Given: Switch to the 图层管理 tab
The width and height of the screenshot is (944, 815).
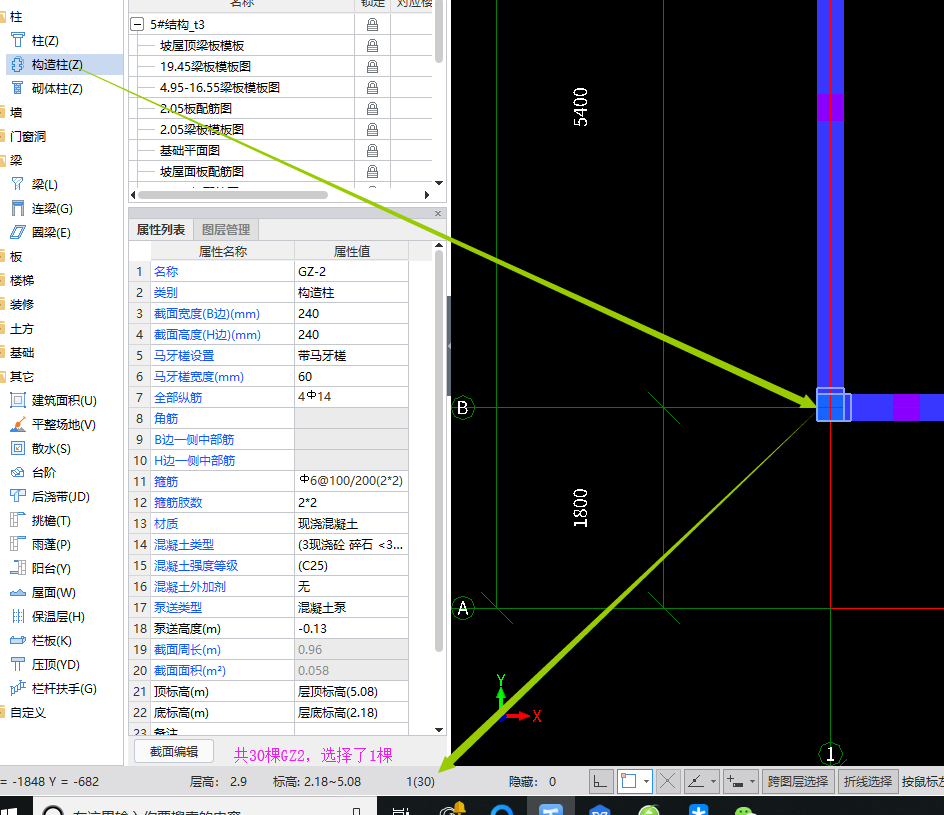Looking at the screenshot, I should click(226, 229).
